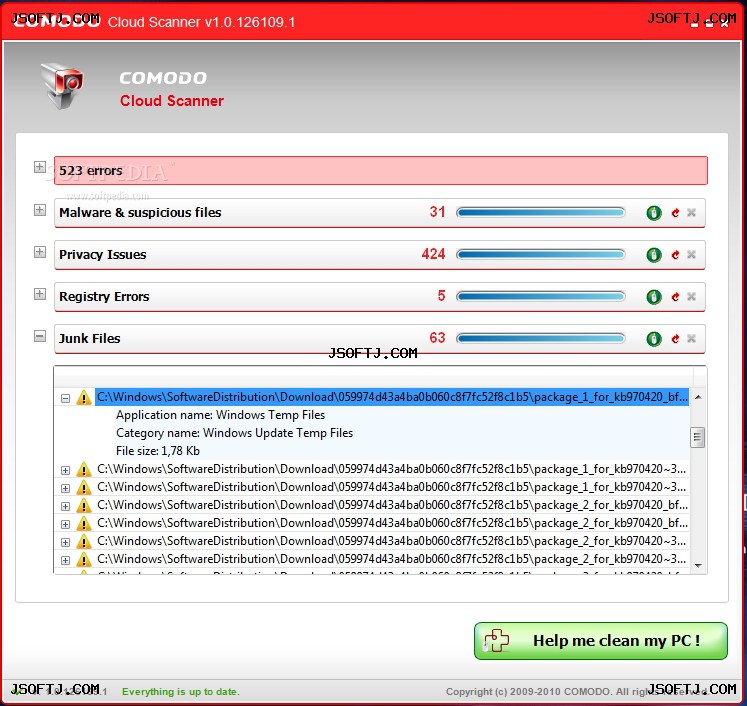747x706 pixels.
Task: Click red rescan arrow for Junk Files
Action: point(675,339)
